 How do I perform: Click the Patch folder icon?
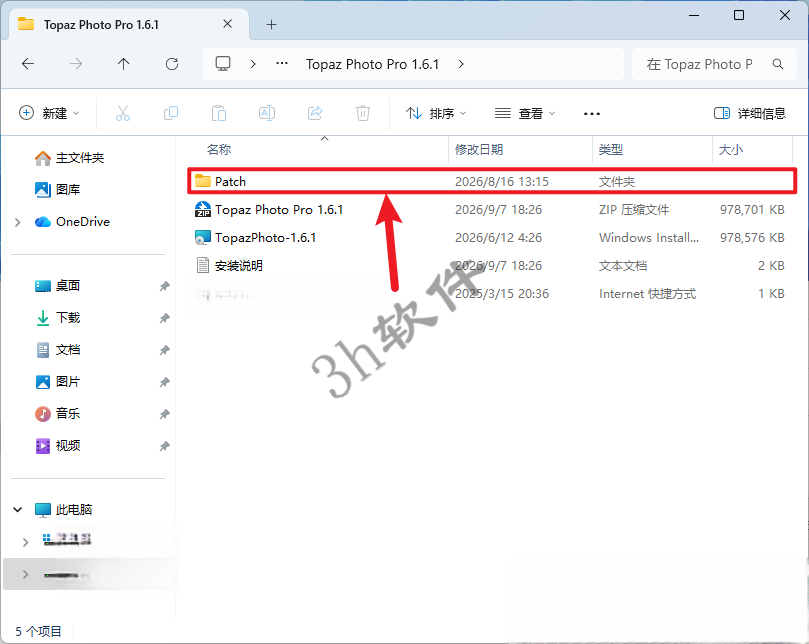pyautogui.click(x=203, y=181)
